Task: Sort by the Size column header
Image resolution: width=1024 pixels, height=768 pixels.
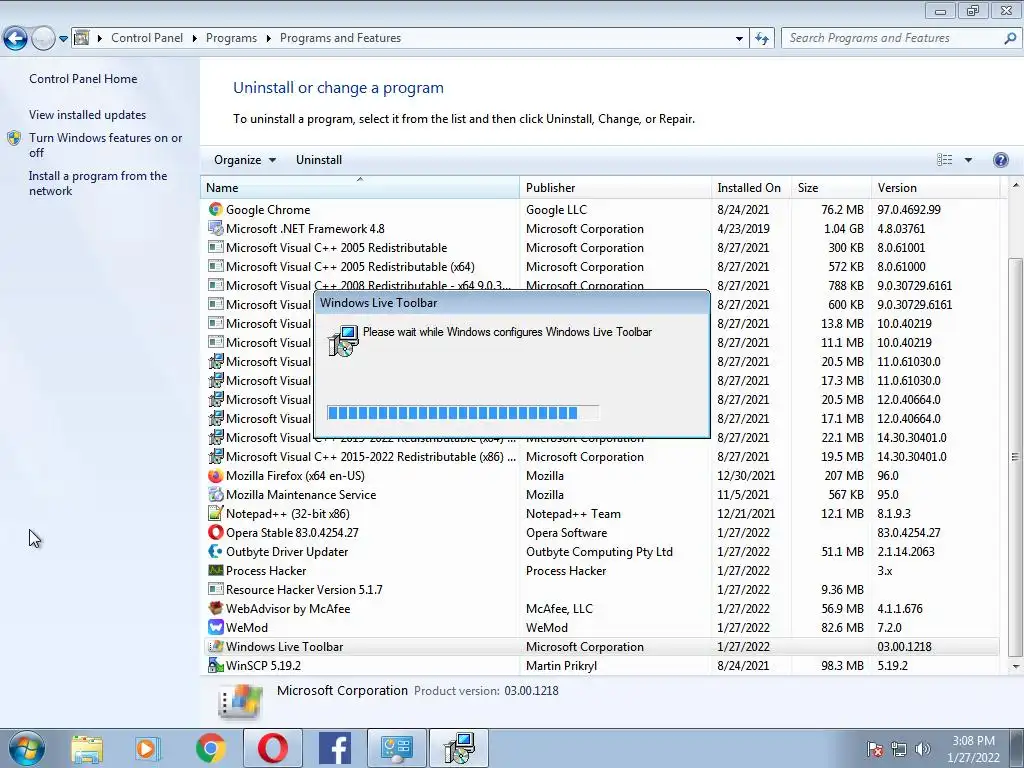Action: 831,187
